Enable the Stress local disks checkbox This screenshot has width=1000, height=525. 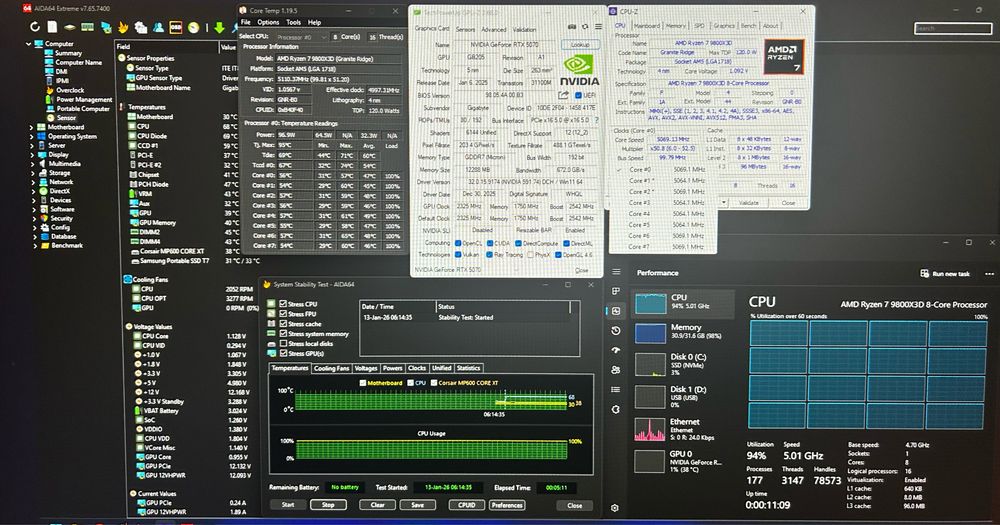pos(283,343)
